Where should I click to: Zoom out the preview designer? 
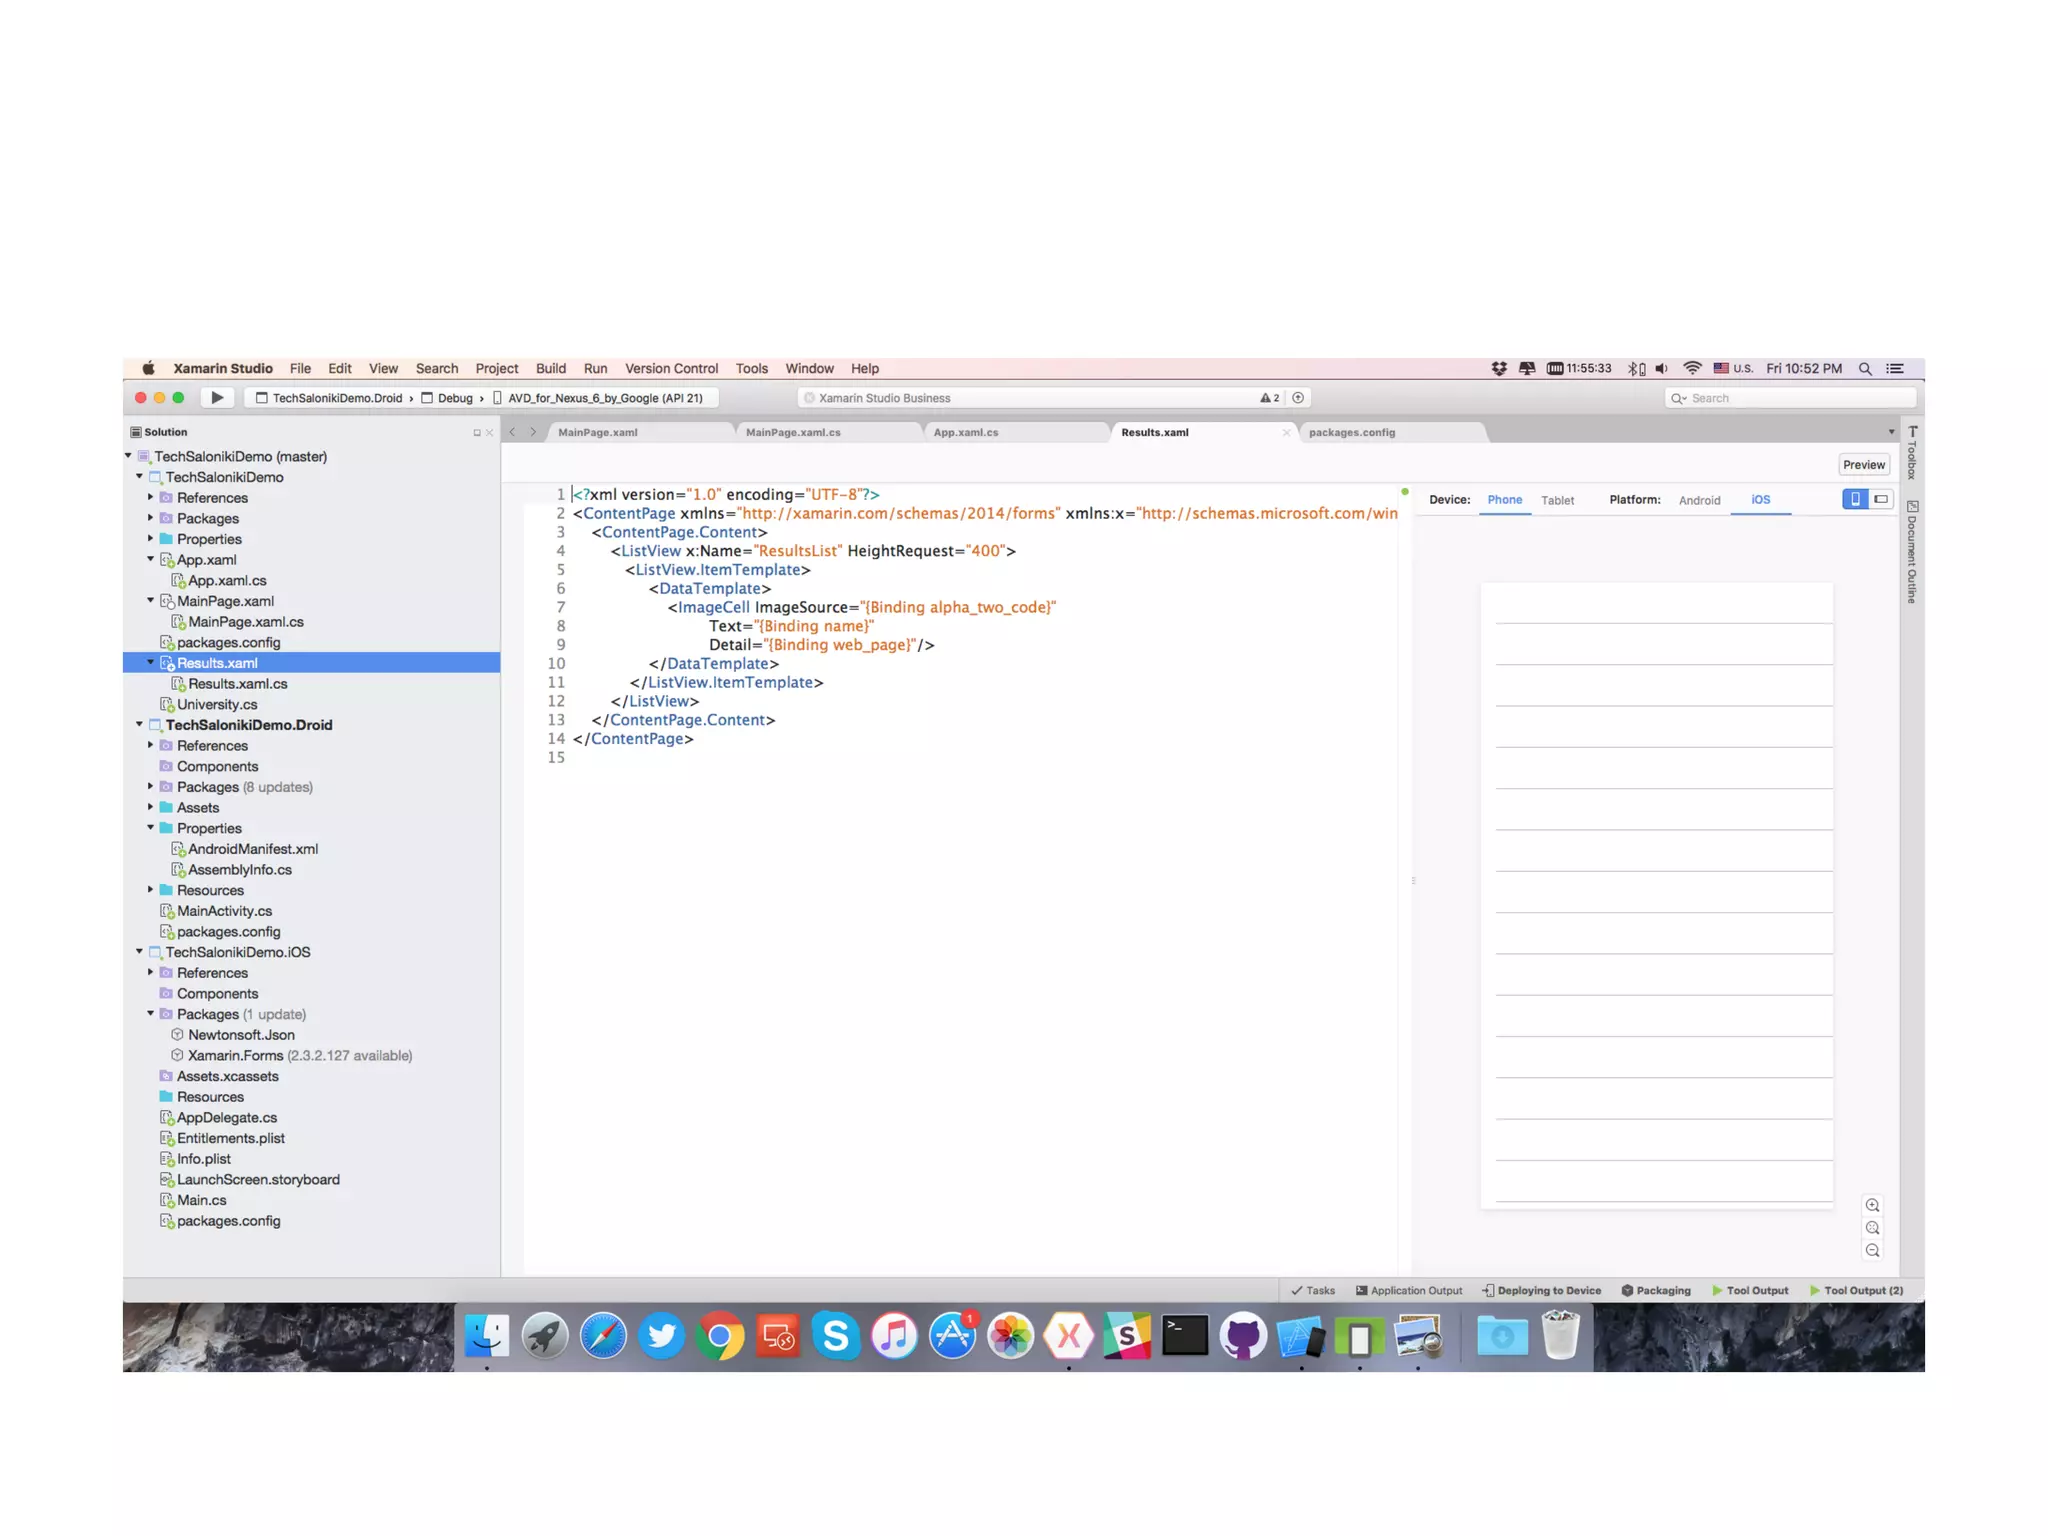1872,1251
